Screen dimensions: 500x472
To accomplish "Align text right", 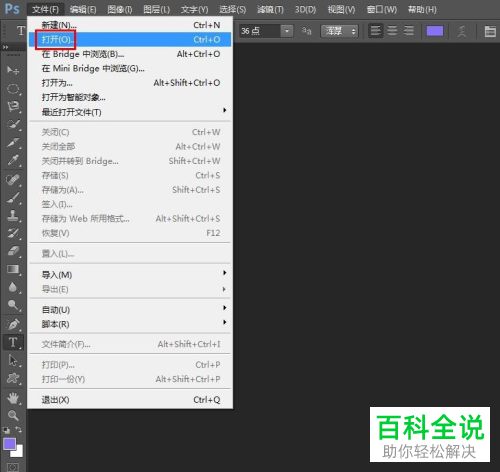I will [409, 31].
